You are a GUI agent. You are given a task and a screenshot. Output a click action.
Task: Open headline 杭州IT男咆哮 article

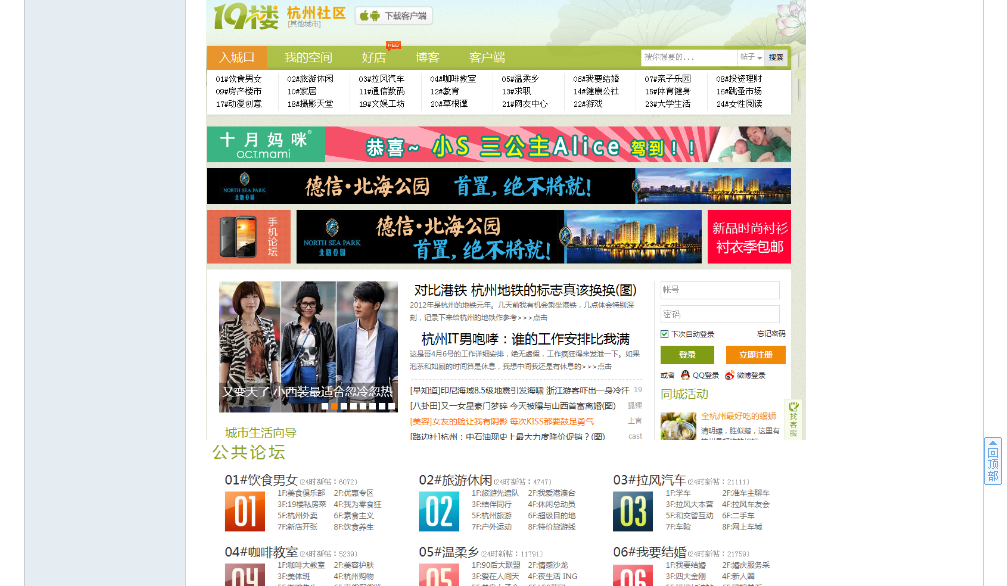(x=525, y=339)
